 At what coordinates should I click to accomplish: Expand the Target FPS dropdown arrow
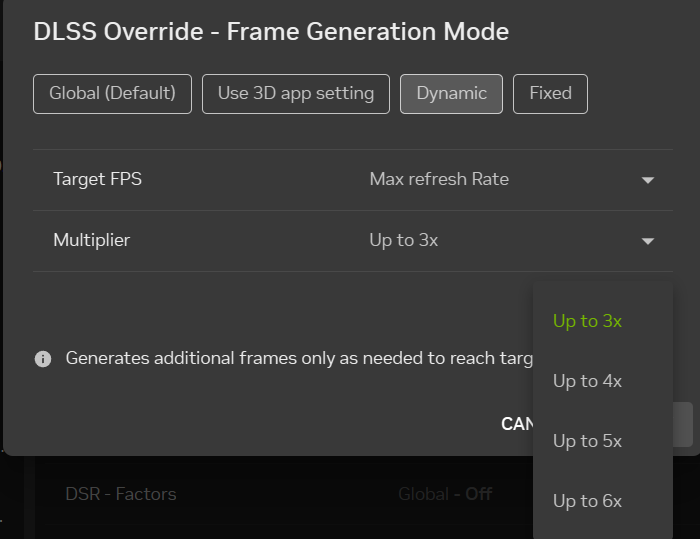[648, 180]
